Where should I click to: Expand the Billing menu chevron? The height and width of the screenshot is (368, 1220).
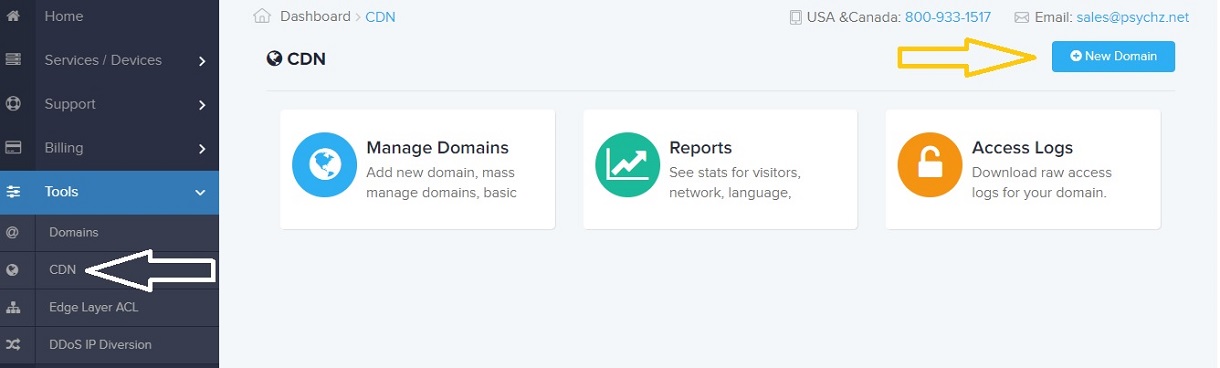click(202, 149)
